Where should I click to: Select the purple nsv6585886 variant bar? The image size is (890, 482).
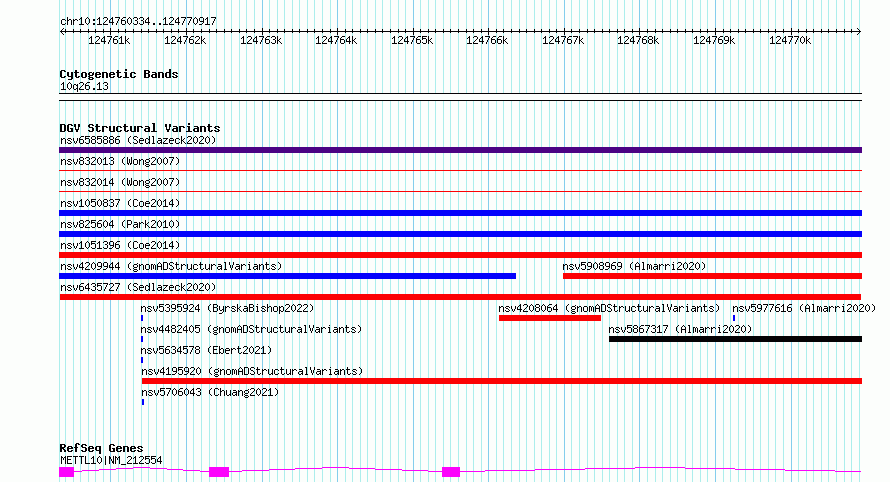click(460, 150)
